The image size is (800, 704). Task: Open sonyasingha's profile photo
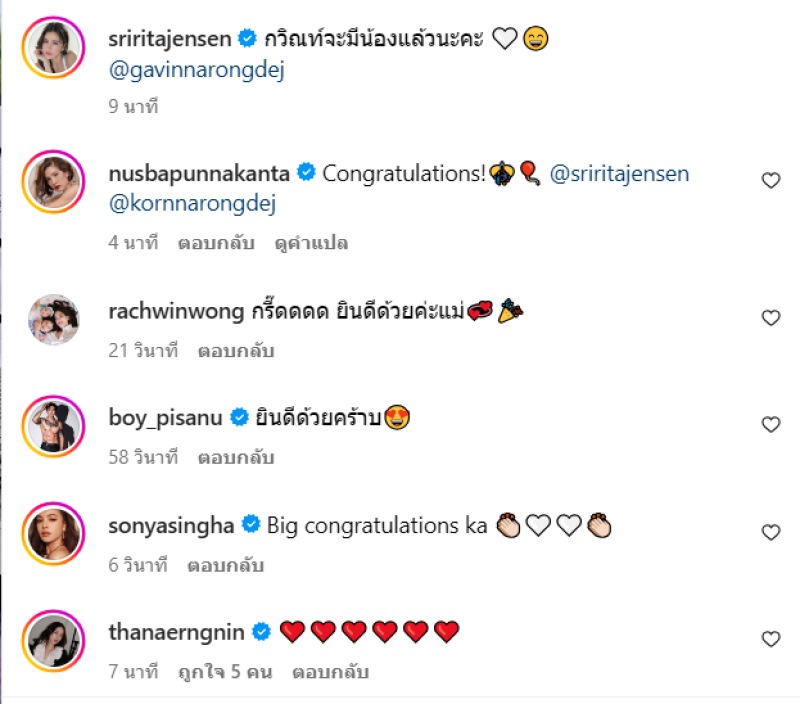[x=53, y=534]
